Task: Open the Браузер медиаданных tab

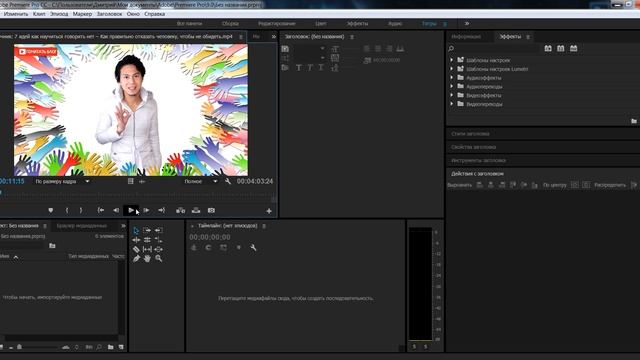Action: pyautogui.click(x=82, y=226)
